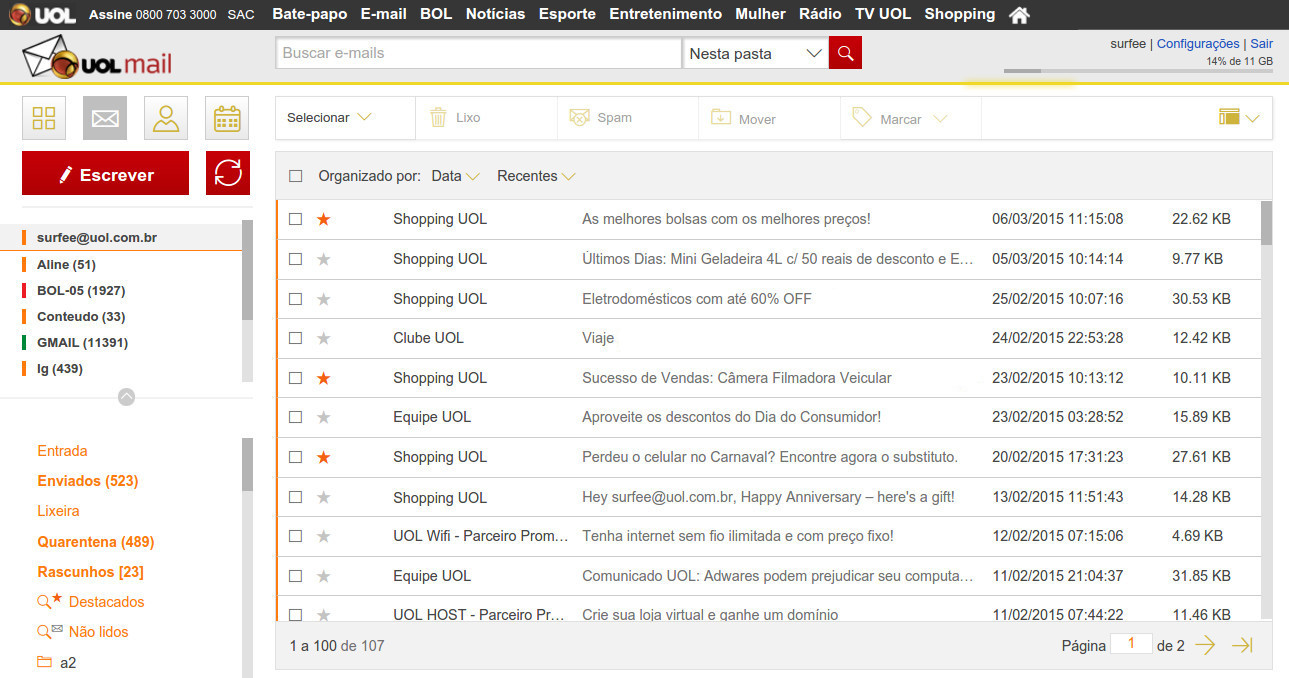Tick checkbox for 'Eletrodomésticos' email
The image size is (1289, 678).
pos(295,299)
